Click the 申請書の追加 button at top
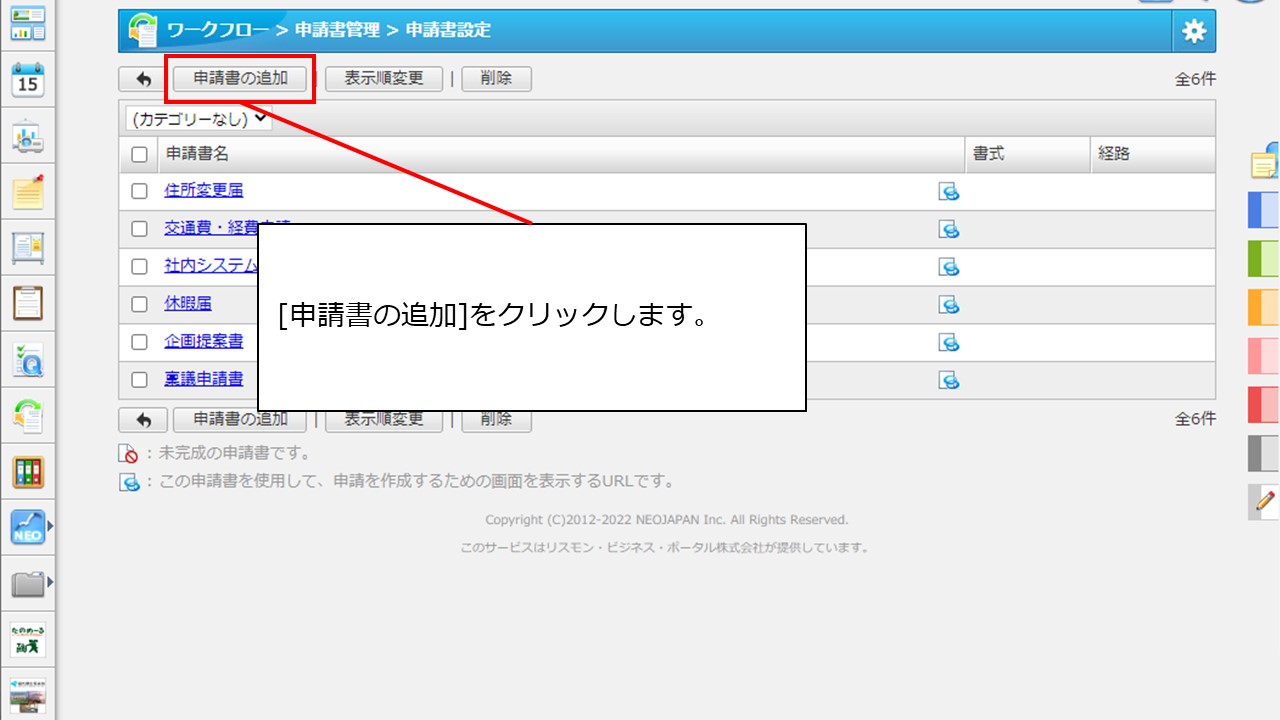The width and height of the screenshot is (1280, 720). (240, 79)
